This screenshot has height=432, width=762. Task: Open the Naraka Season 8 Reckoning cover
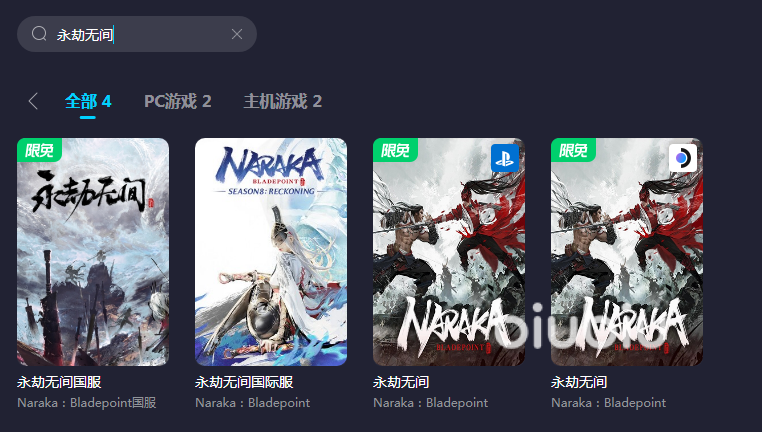[271, 252]
